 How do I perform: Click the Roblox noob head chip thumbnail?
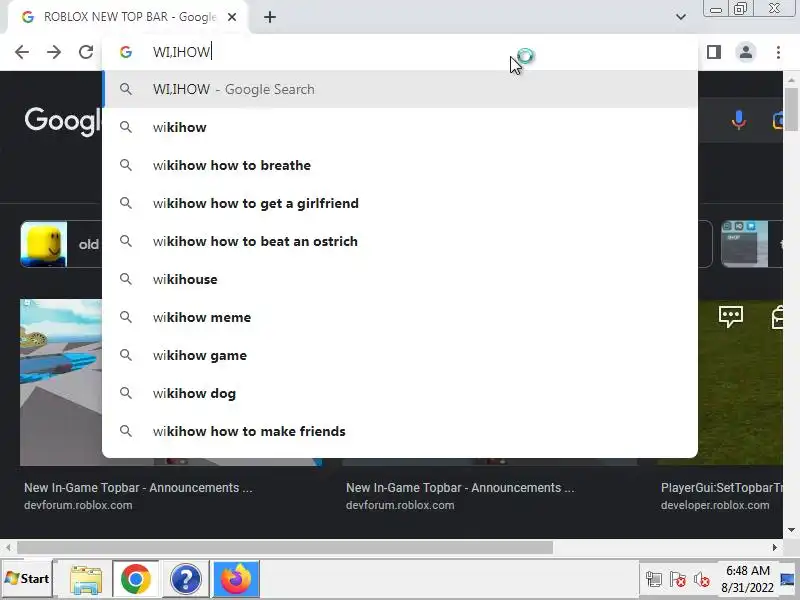43,244
